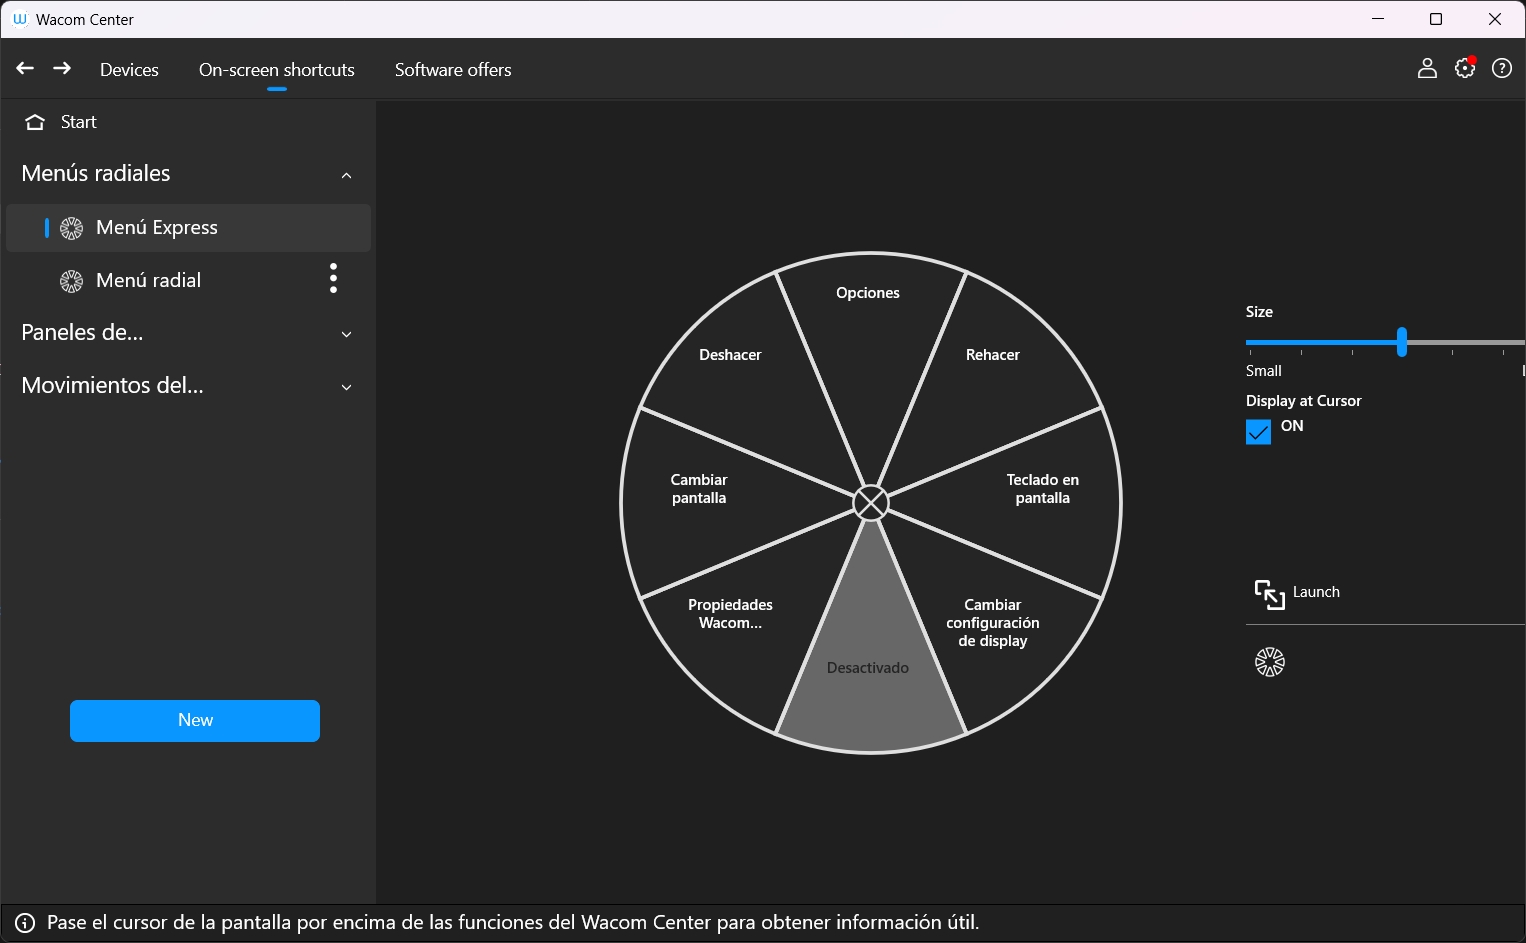
Task: Minimize the Wacom Center window
Action: pyautogui.click(x=1378, y=19)
